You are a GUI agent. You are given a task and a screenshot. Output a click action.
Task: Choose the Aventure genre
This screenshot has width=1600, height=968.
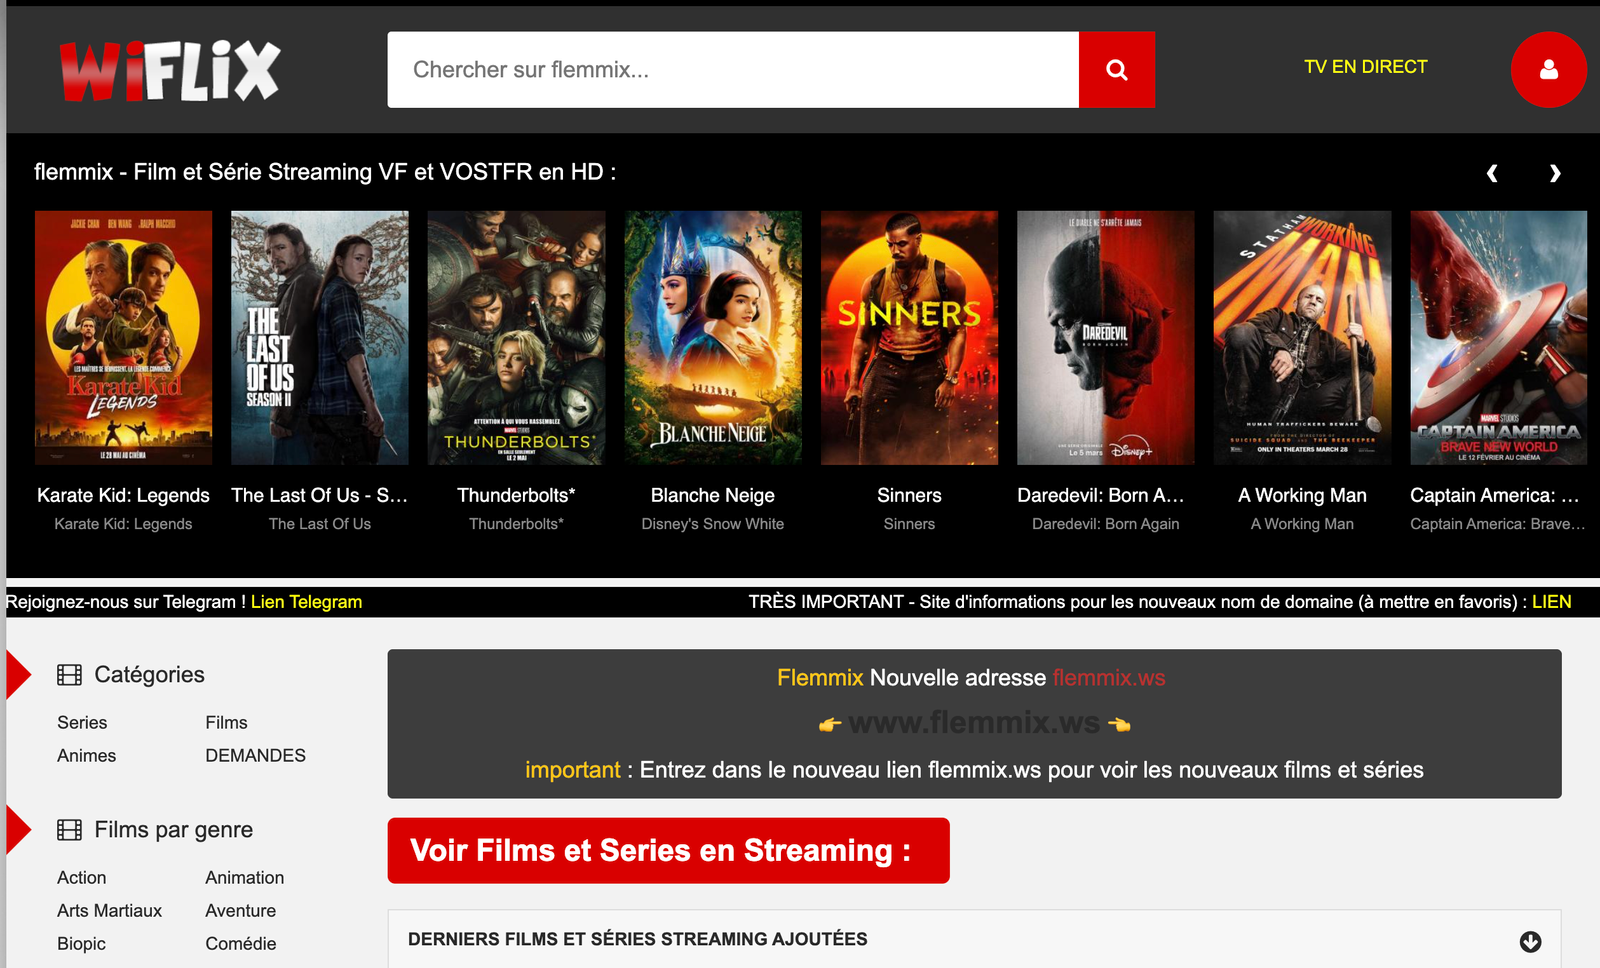coord(240,911)
